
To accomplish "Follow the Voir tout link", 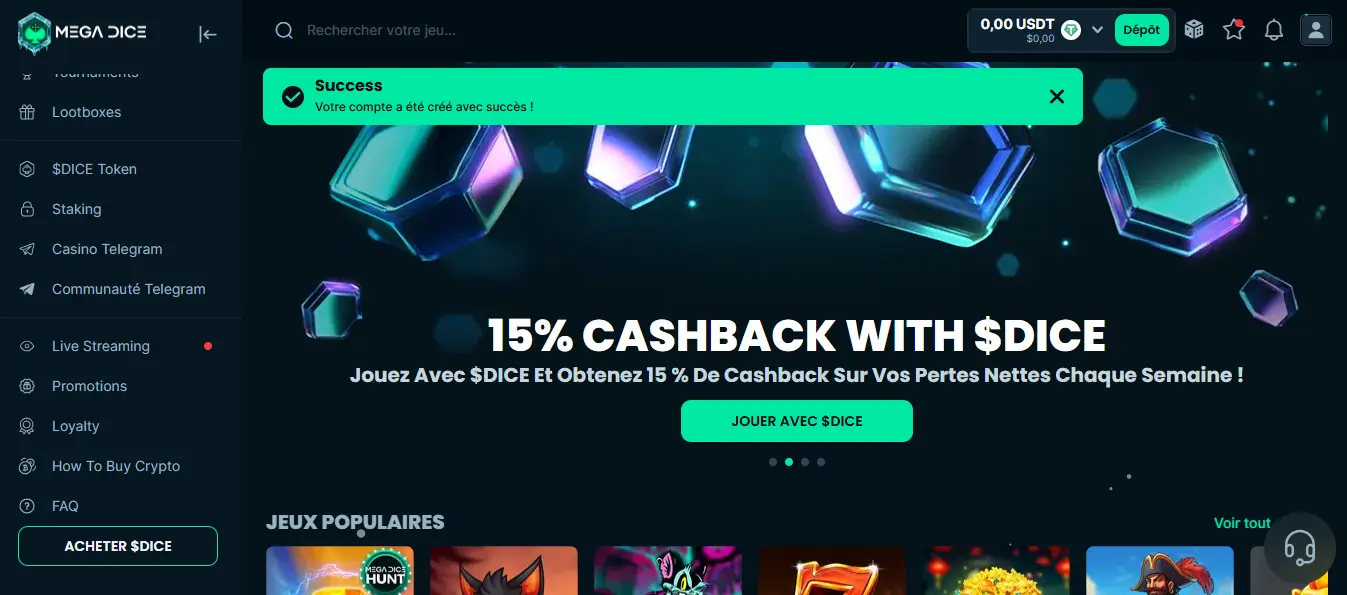I will pos(1242,523).
